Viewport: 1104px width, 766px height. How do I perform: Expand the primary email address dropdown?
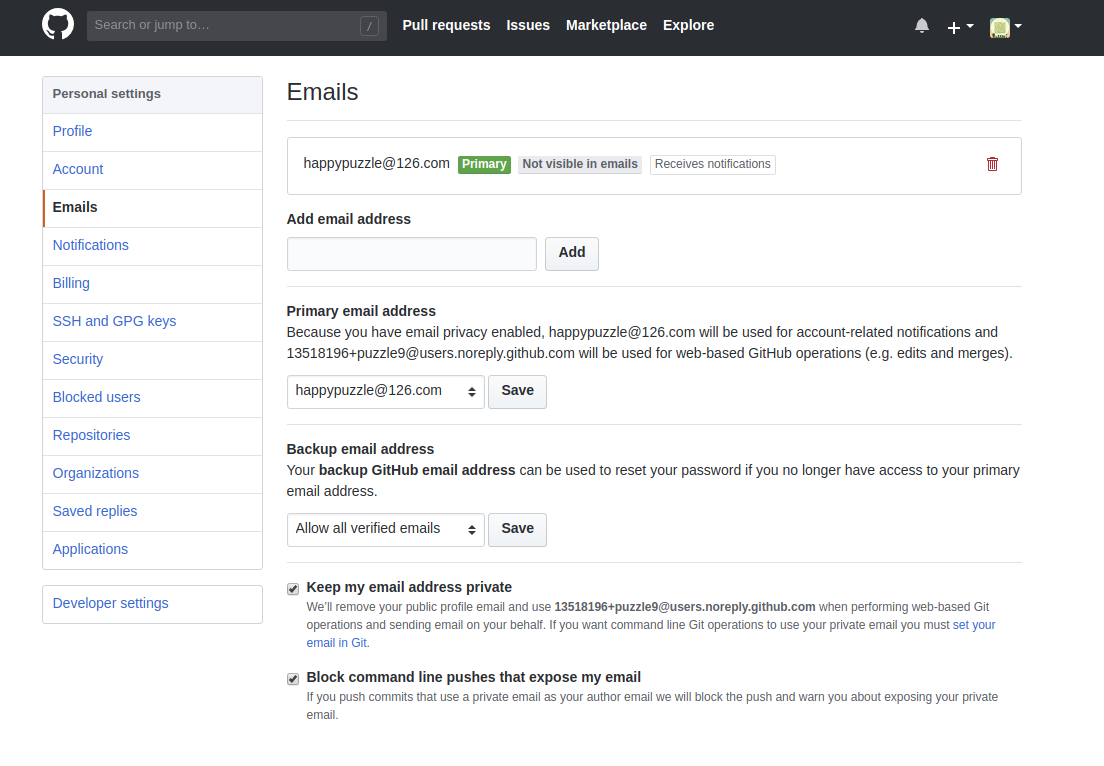(x=385, y=392)
